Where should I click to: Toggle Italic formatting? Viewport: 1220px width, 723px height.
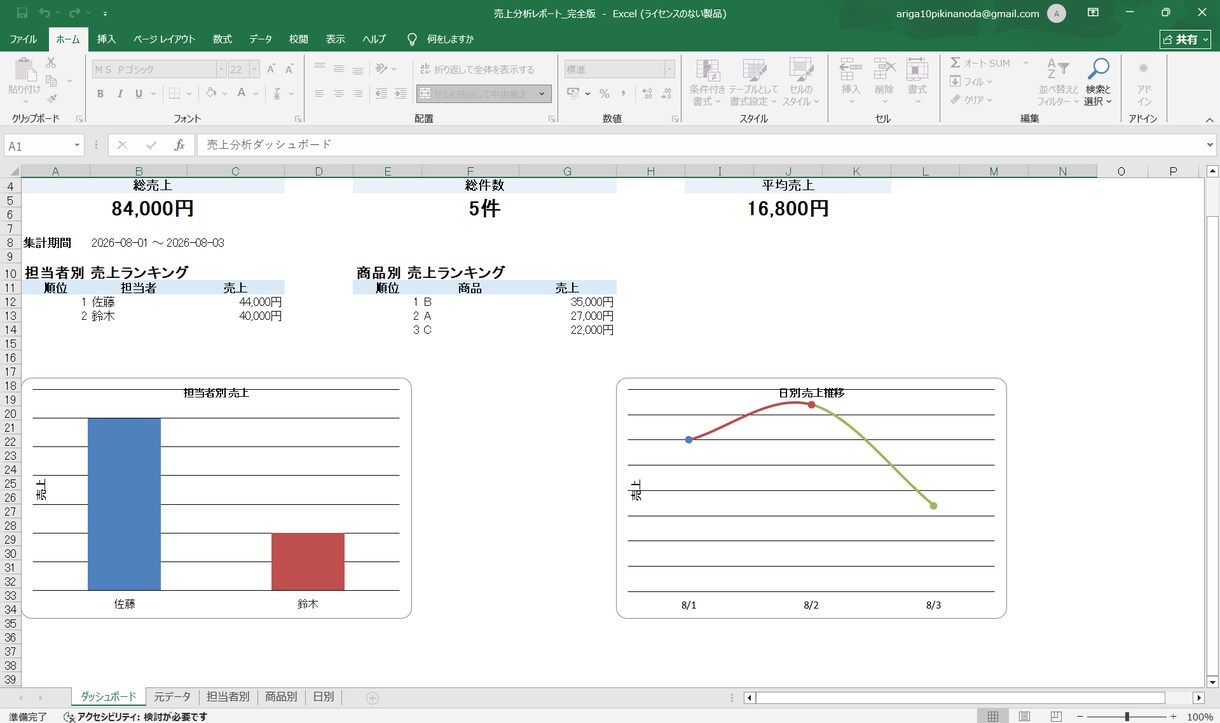(x=120, y=93)
